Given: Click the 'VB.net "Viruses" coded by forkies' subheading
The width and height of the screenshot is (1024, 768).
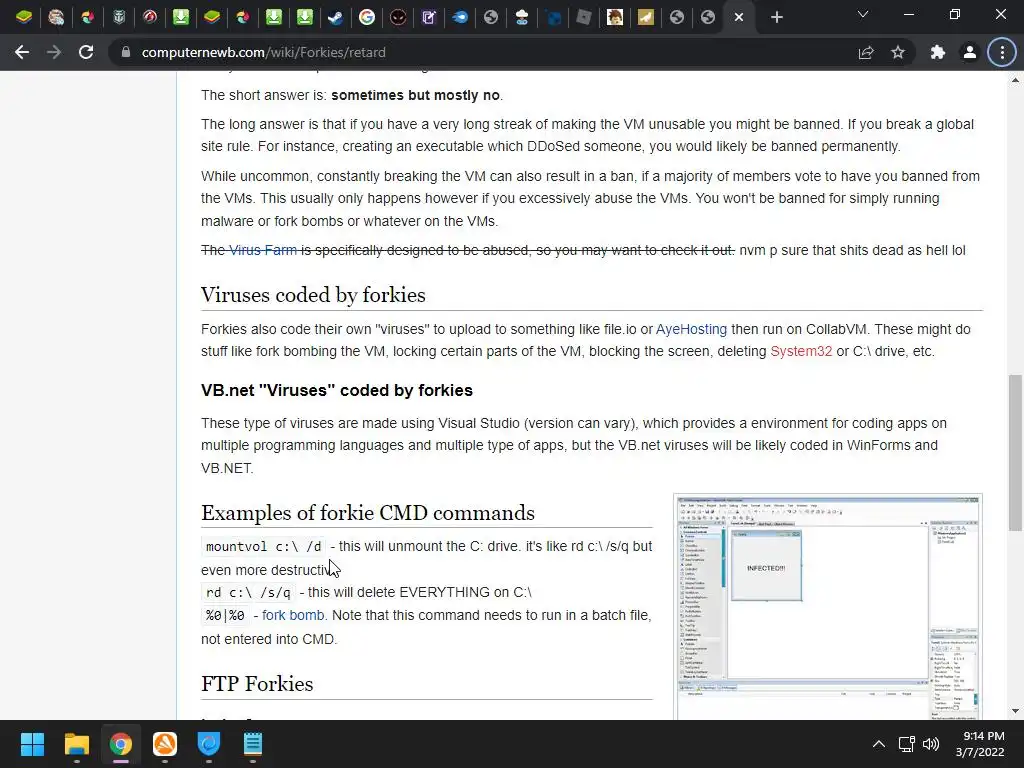Looking at the screenshot, I should click(336, 390).
